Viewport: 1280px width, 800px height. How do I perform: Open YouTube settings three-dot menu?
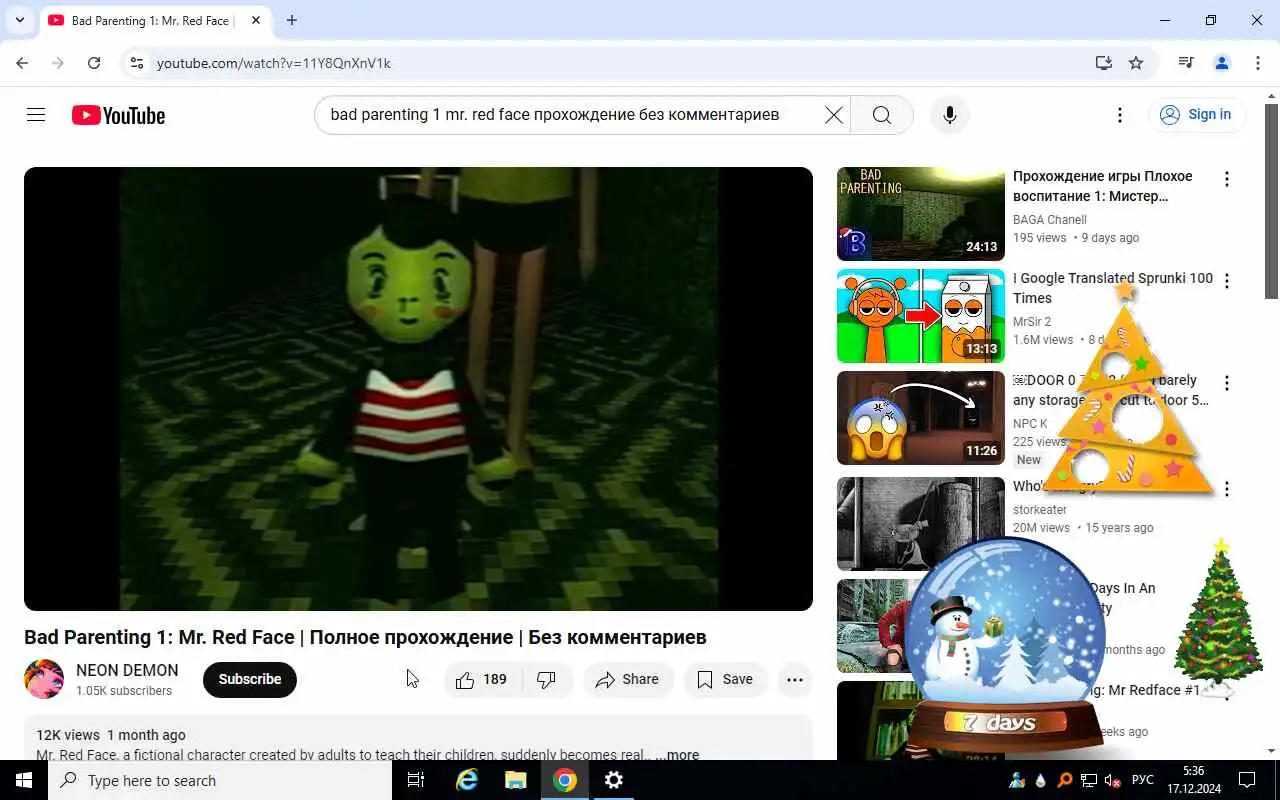coord(1120,115)
